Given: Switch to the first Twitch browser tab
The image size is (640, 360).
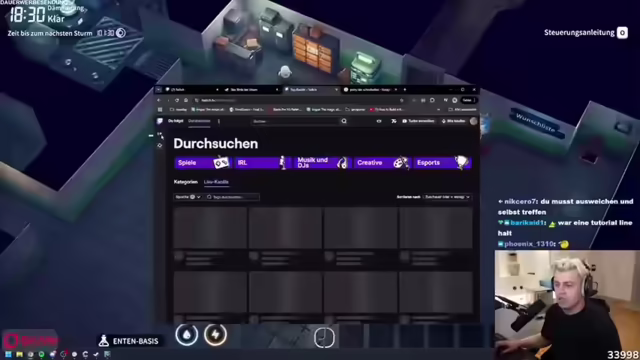Looking at the screenshot, I should coord(192,89).
